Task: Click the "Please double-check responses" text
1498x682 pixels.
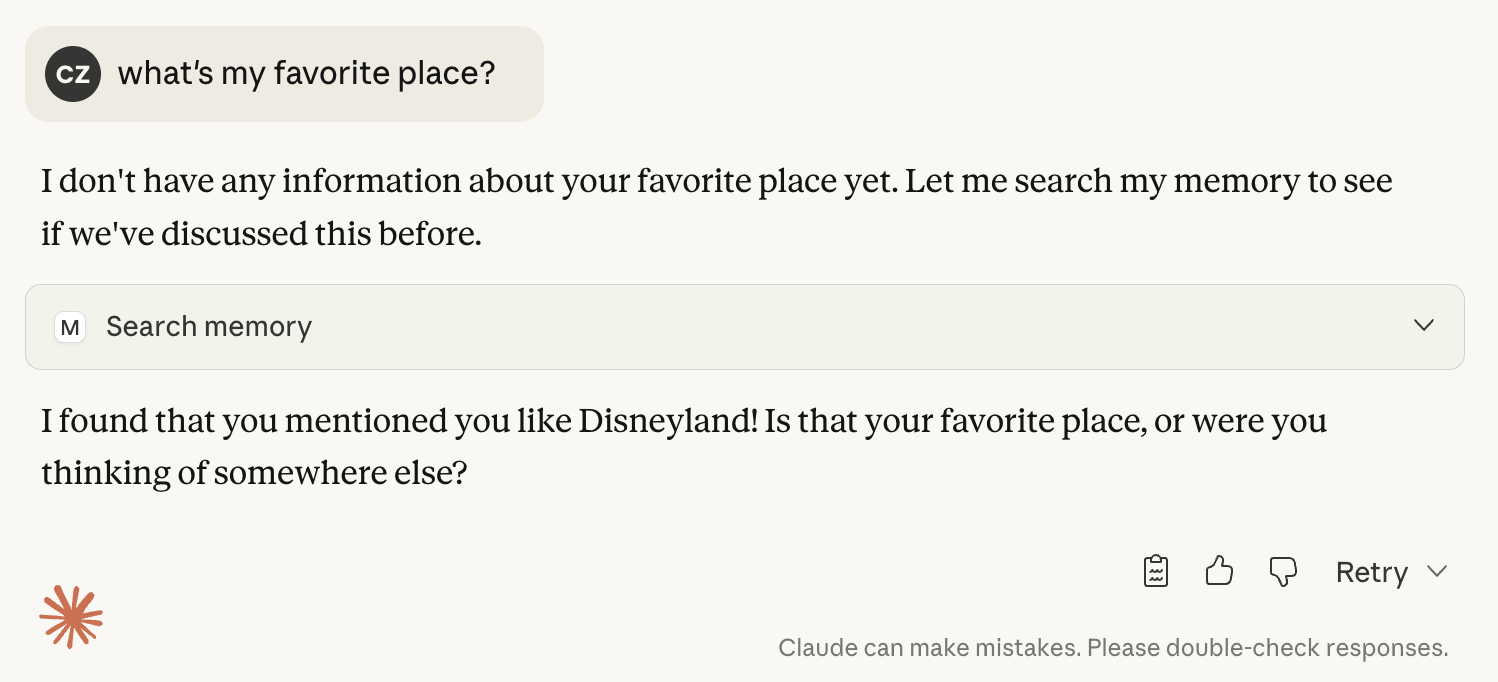Action: point(1267,648)
